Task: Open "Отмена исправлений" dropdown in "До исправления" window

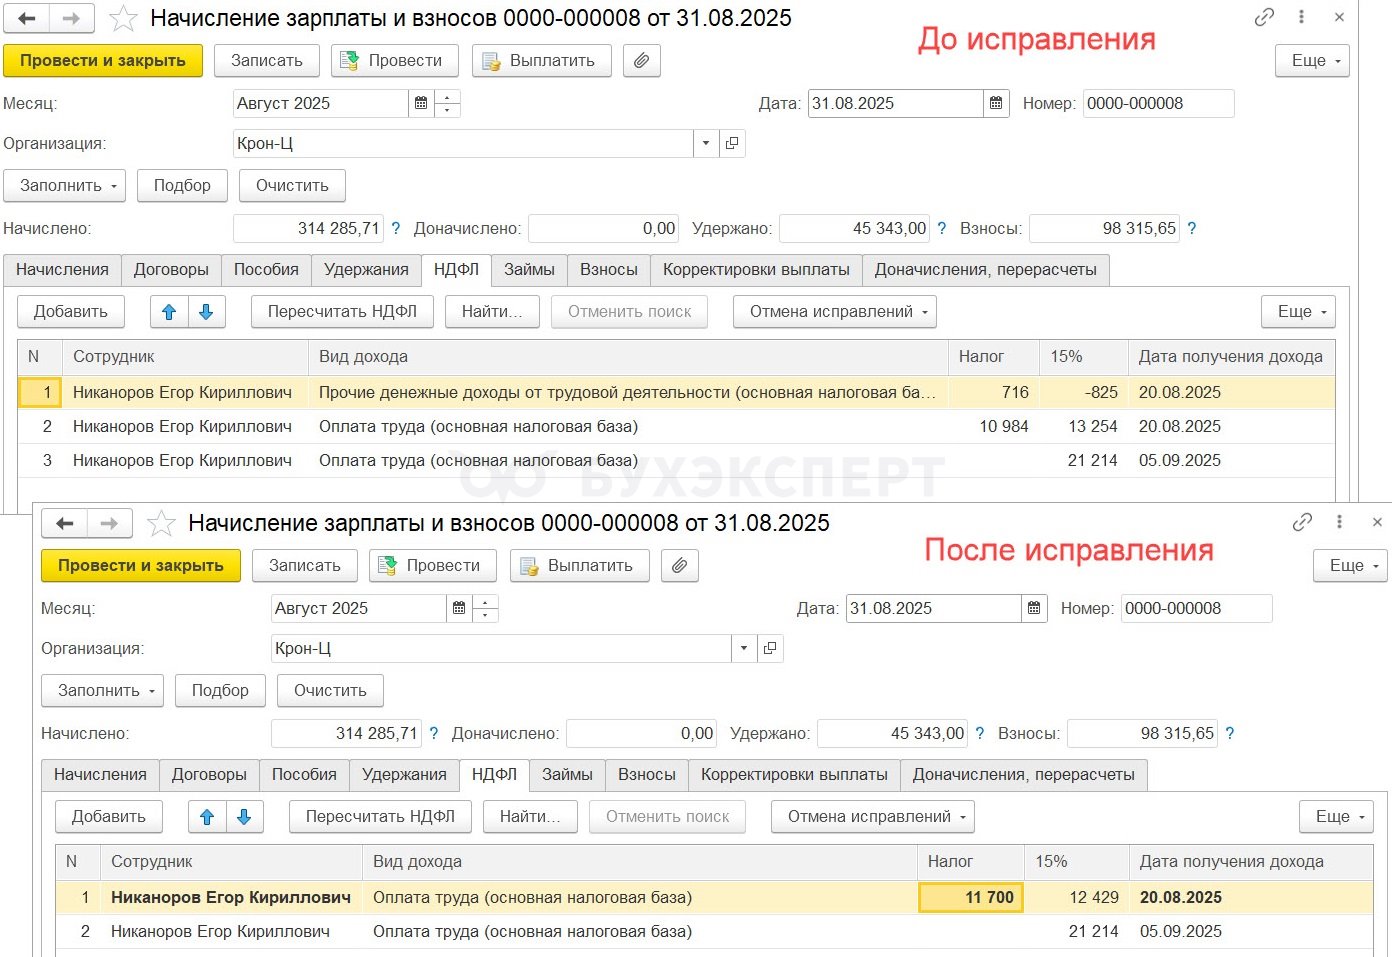Action: pos(836,312)
